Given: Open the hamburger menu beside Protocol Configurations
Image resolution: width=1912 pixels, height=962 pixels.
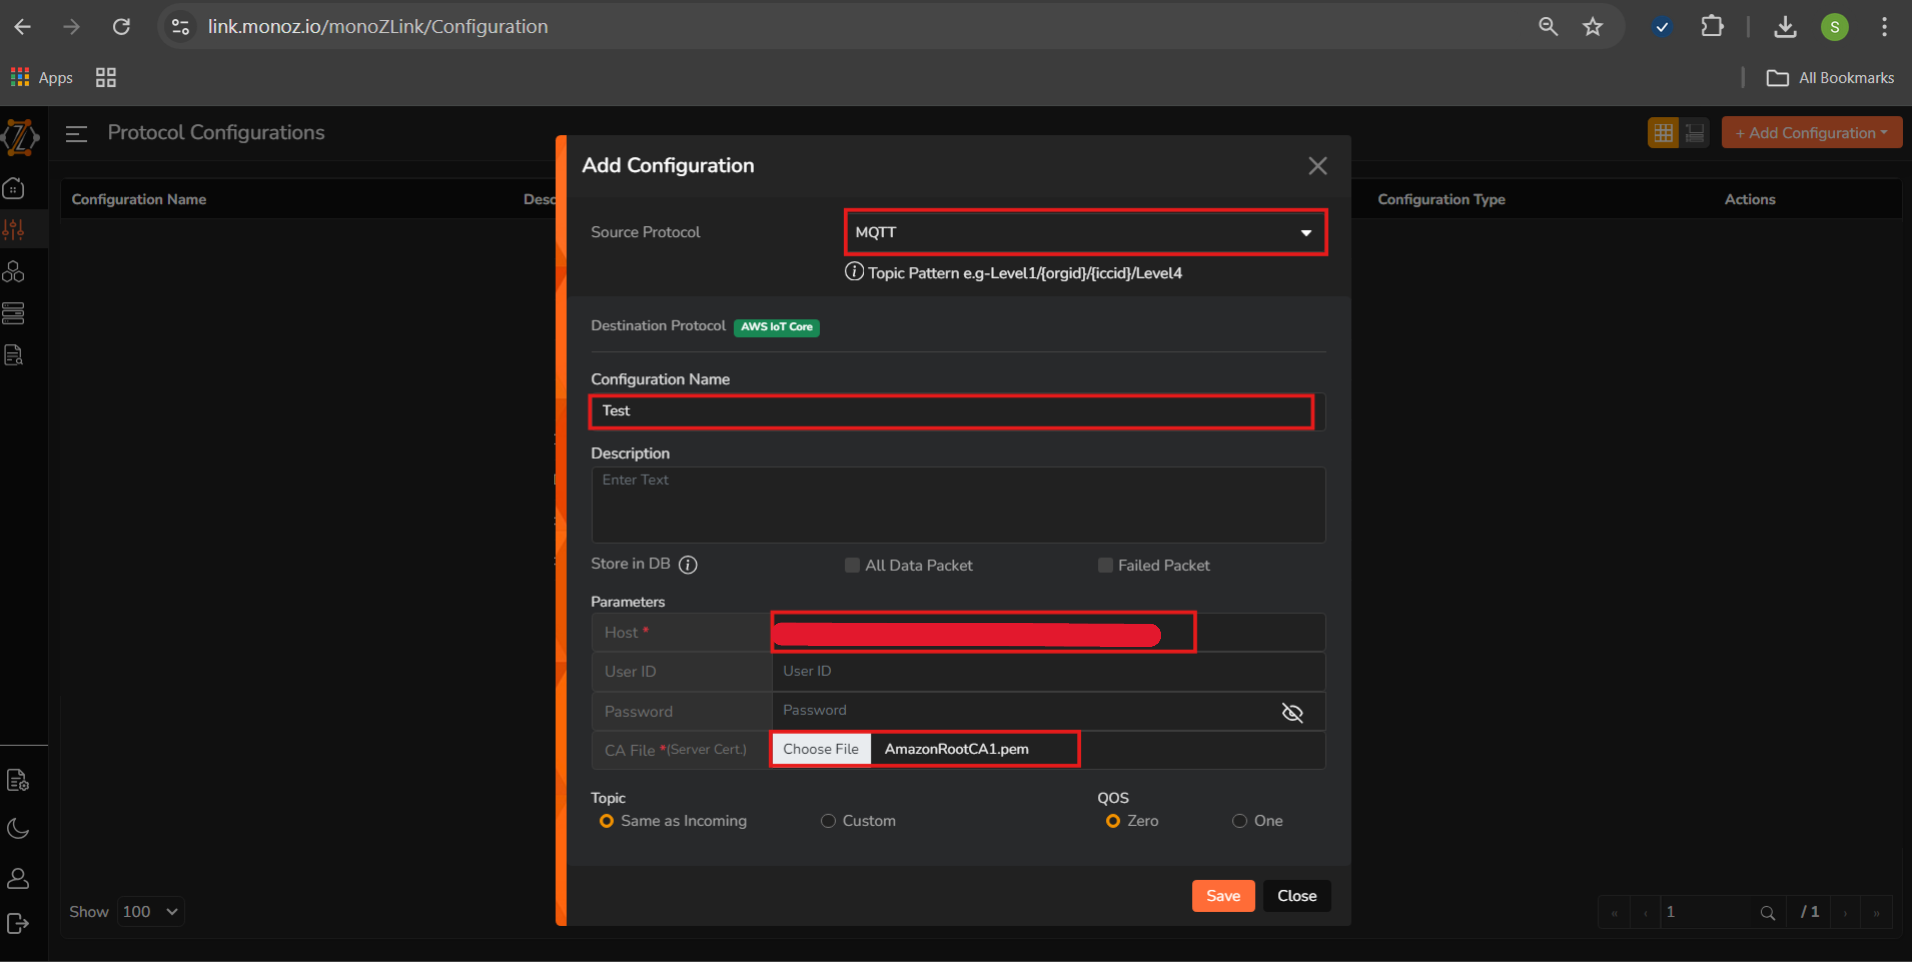Looking at the screenshot, I should [77, 134].
